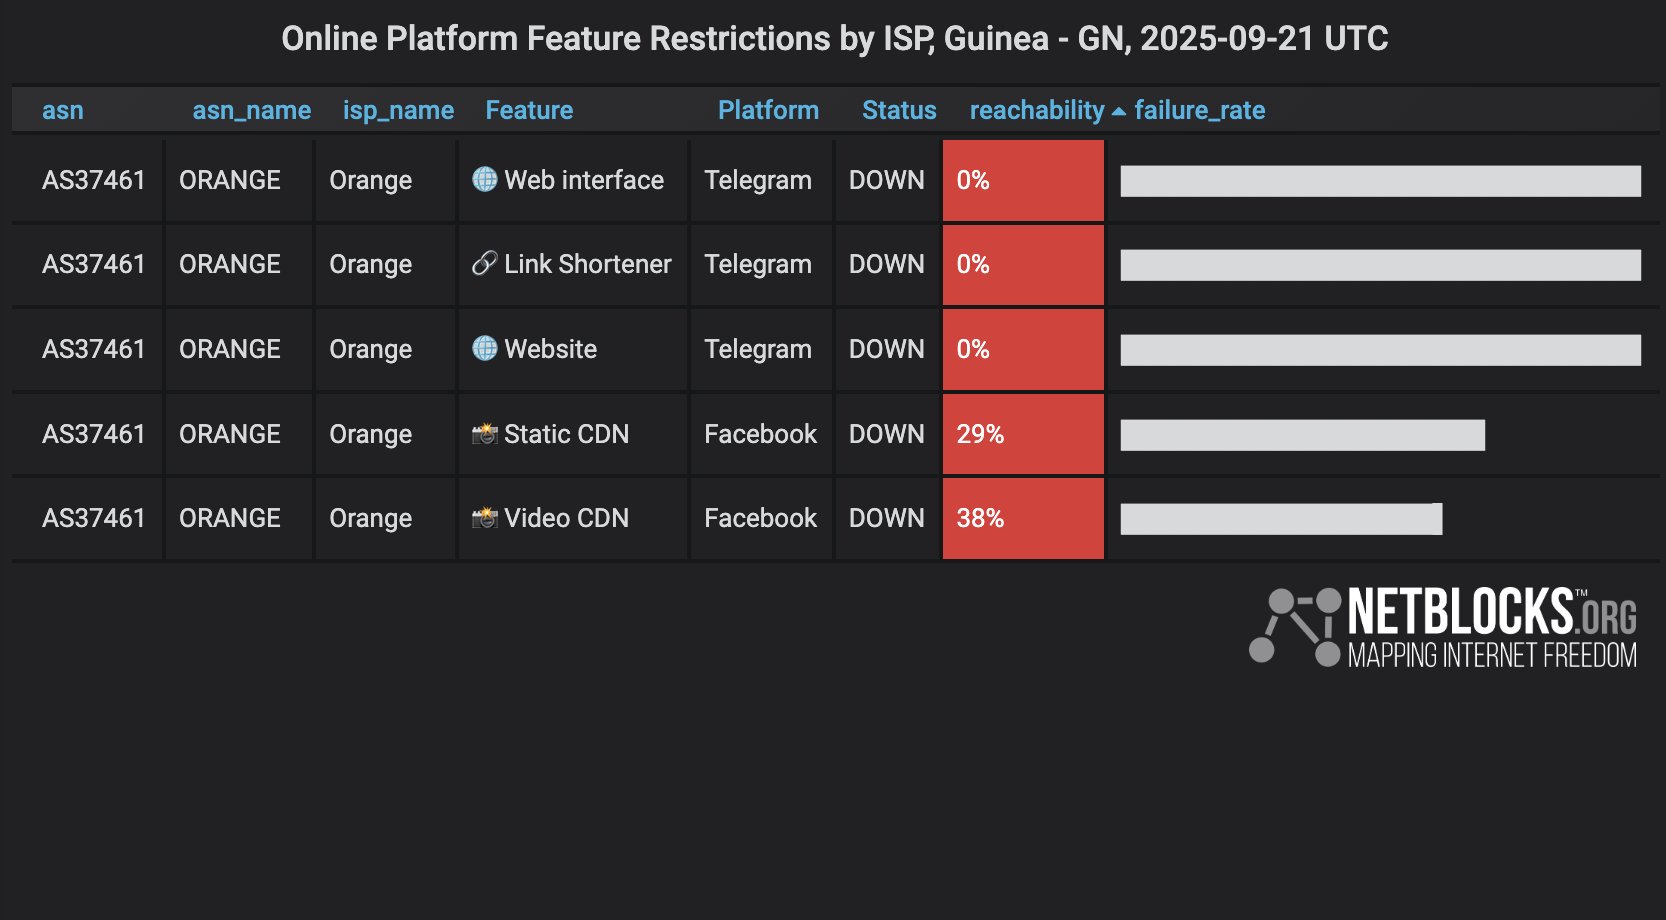Click the failure_rate column header

click(1199, 110)
